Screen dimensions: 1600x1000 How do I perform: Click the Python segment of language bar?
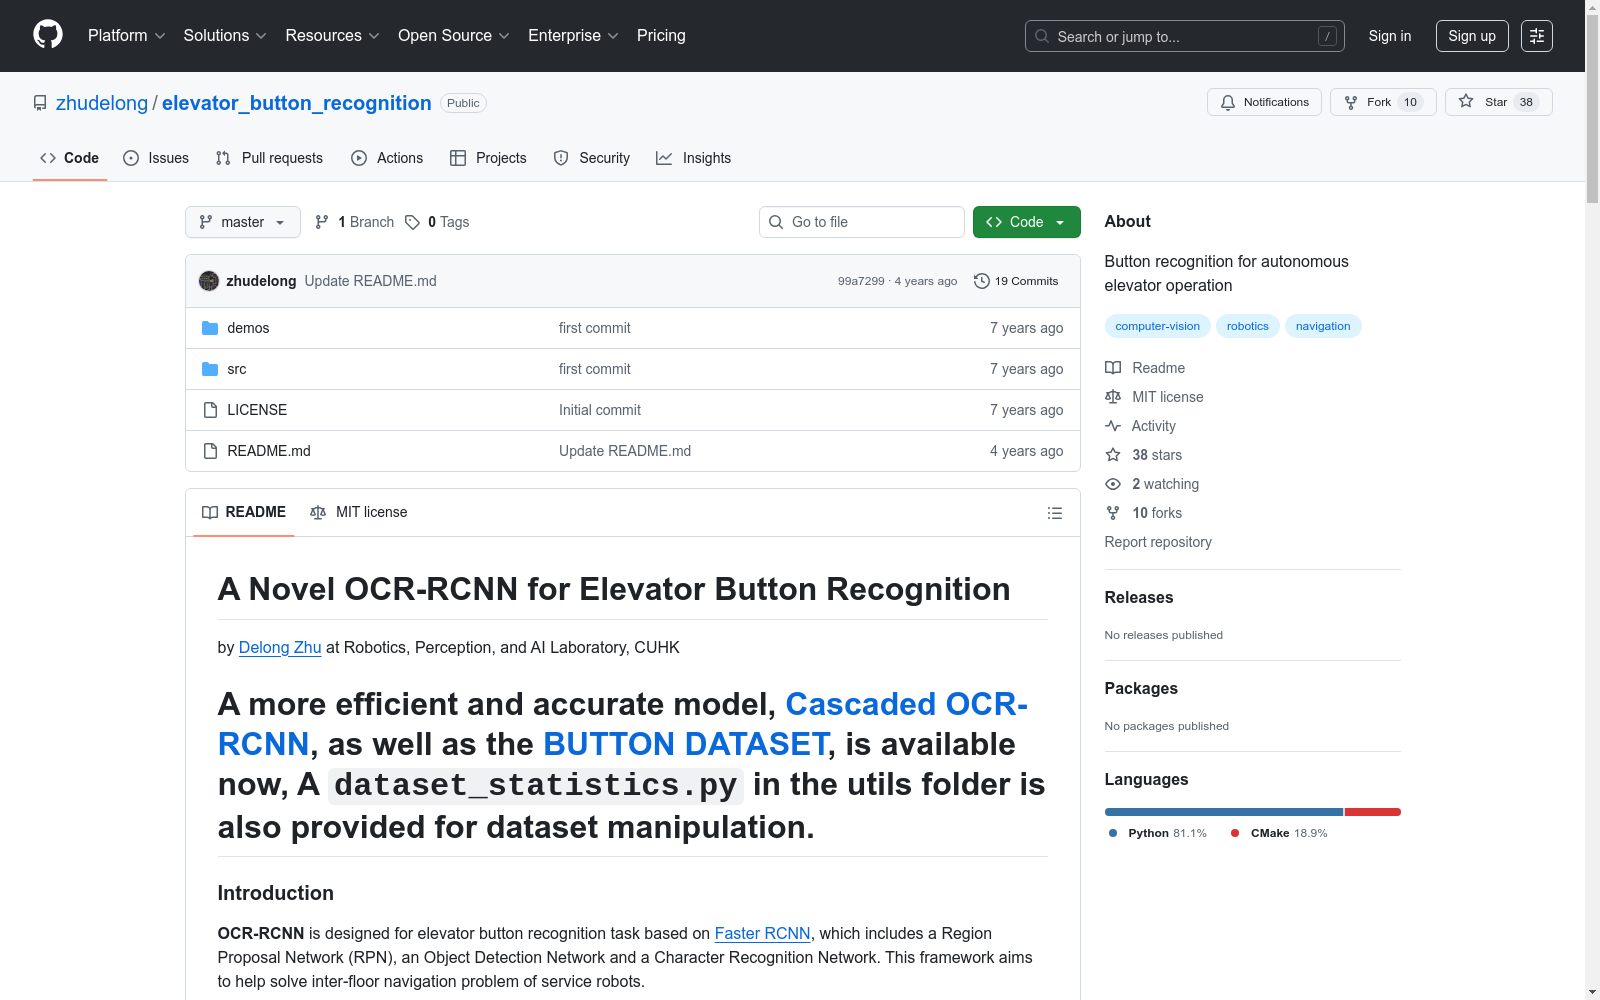[x=1223, y=812]
